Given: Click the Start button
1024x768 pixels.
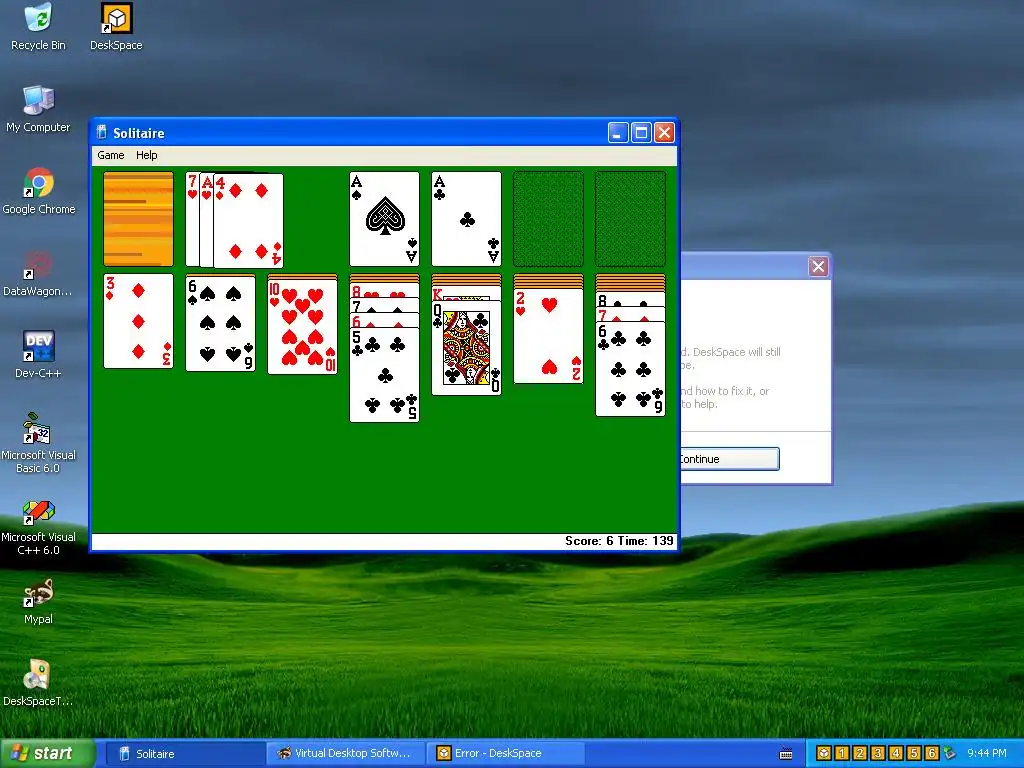Looking at the screenshot, I should click(47, 754).
